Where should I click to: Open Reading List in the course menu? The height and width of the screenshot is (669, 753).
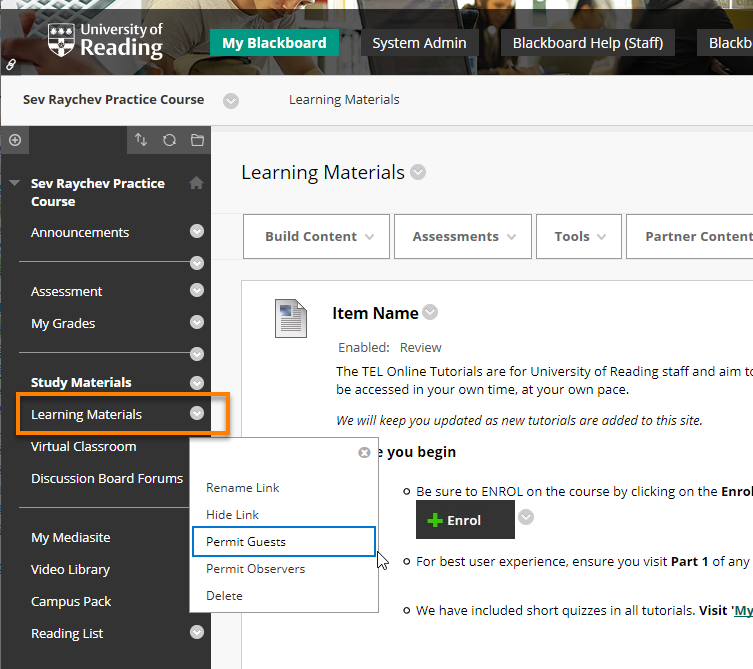pyautogui.click(x=67, y=634)
